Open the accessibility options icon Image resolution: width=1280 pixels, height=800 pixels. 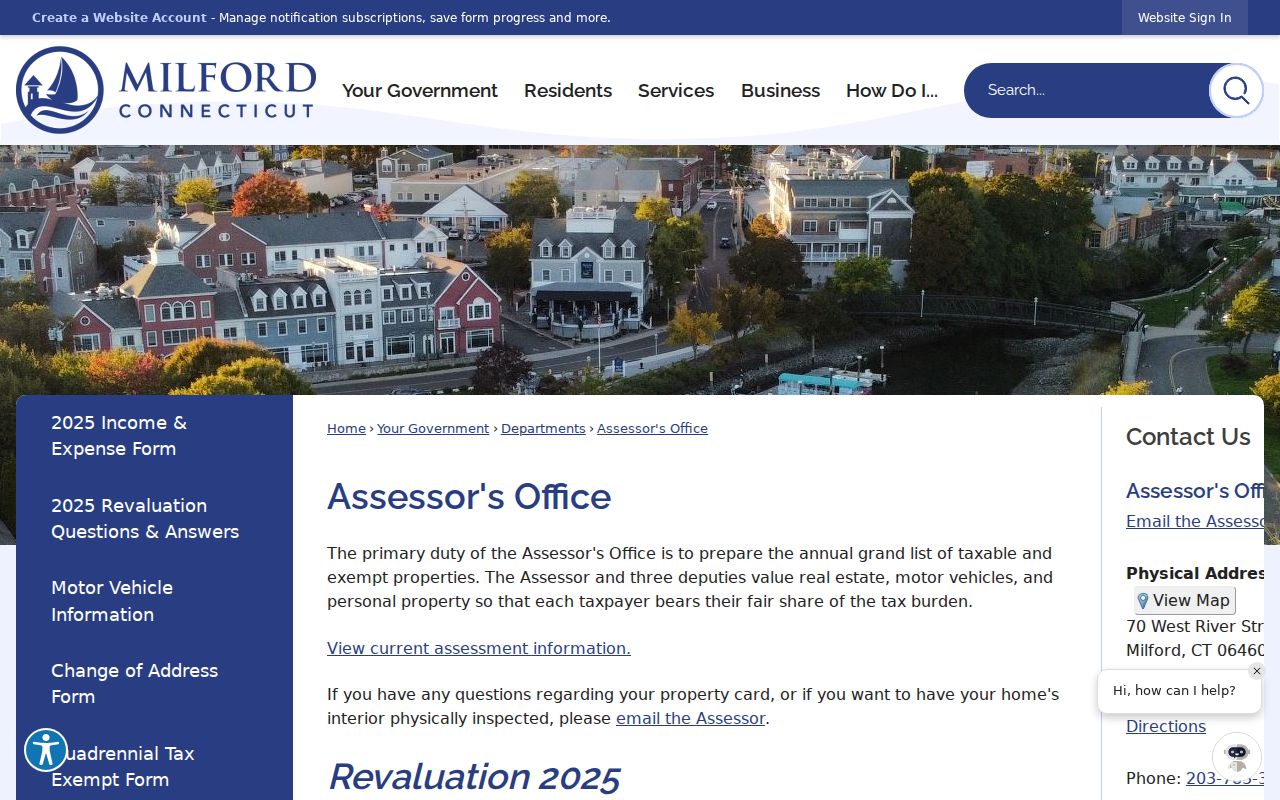point(46,750)
